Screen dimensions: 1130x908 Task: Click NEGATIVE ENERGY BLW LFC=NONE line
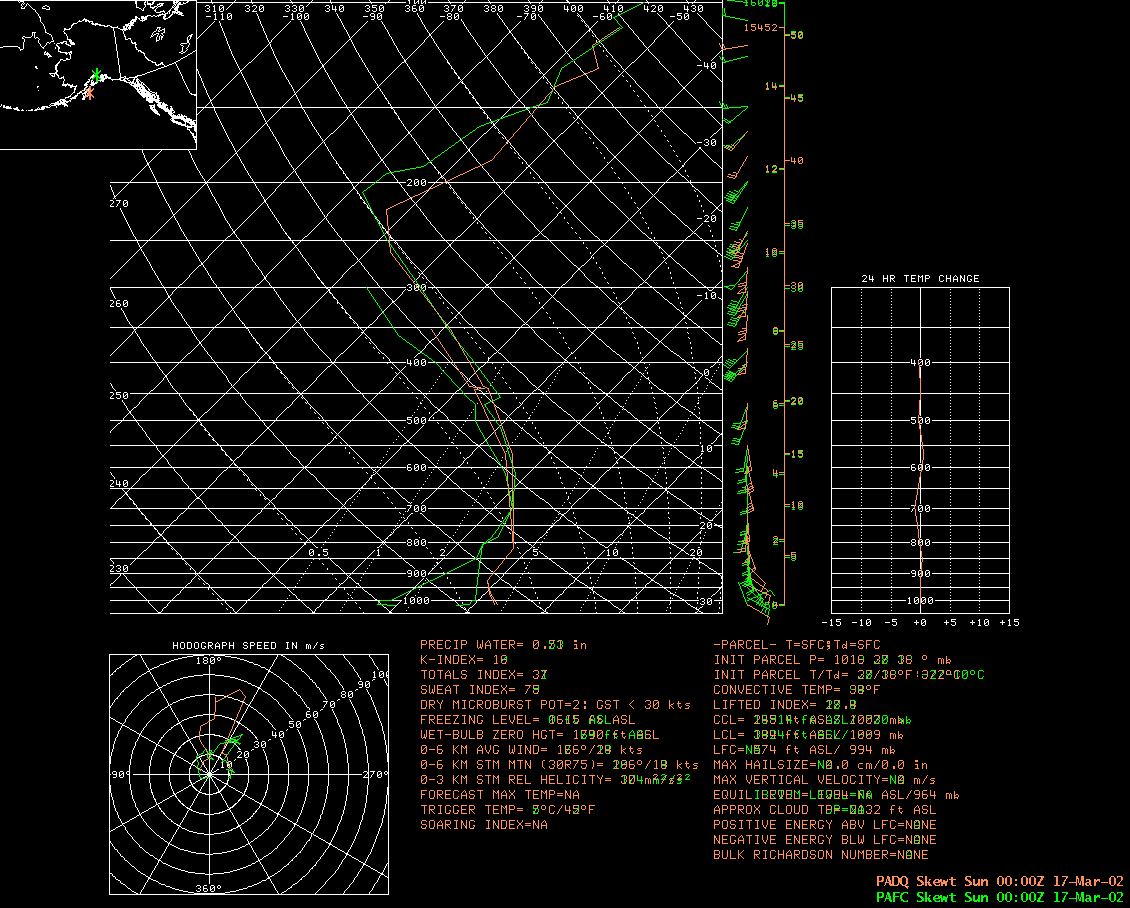click(824, 840)
